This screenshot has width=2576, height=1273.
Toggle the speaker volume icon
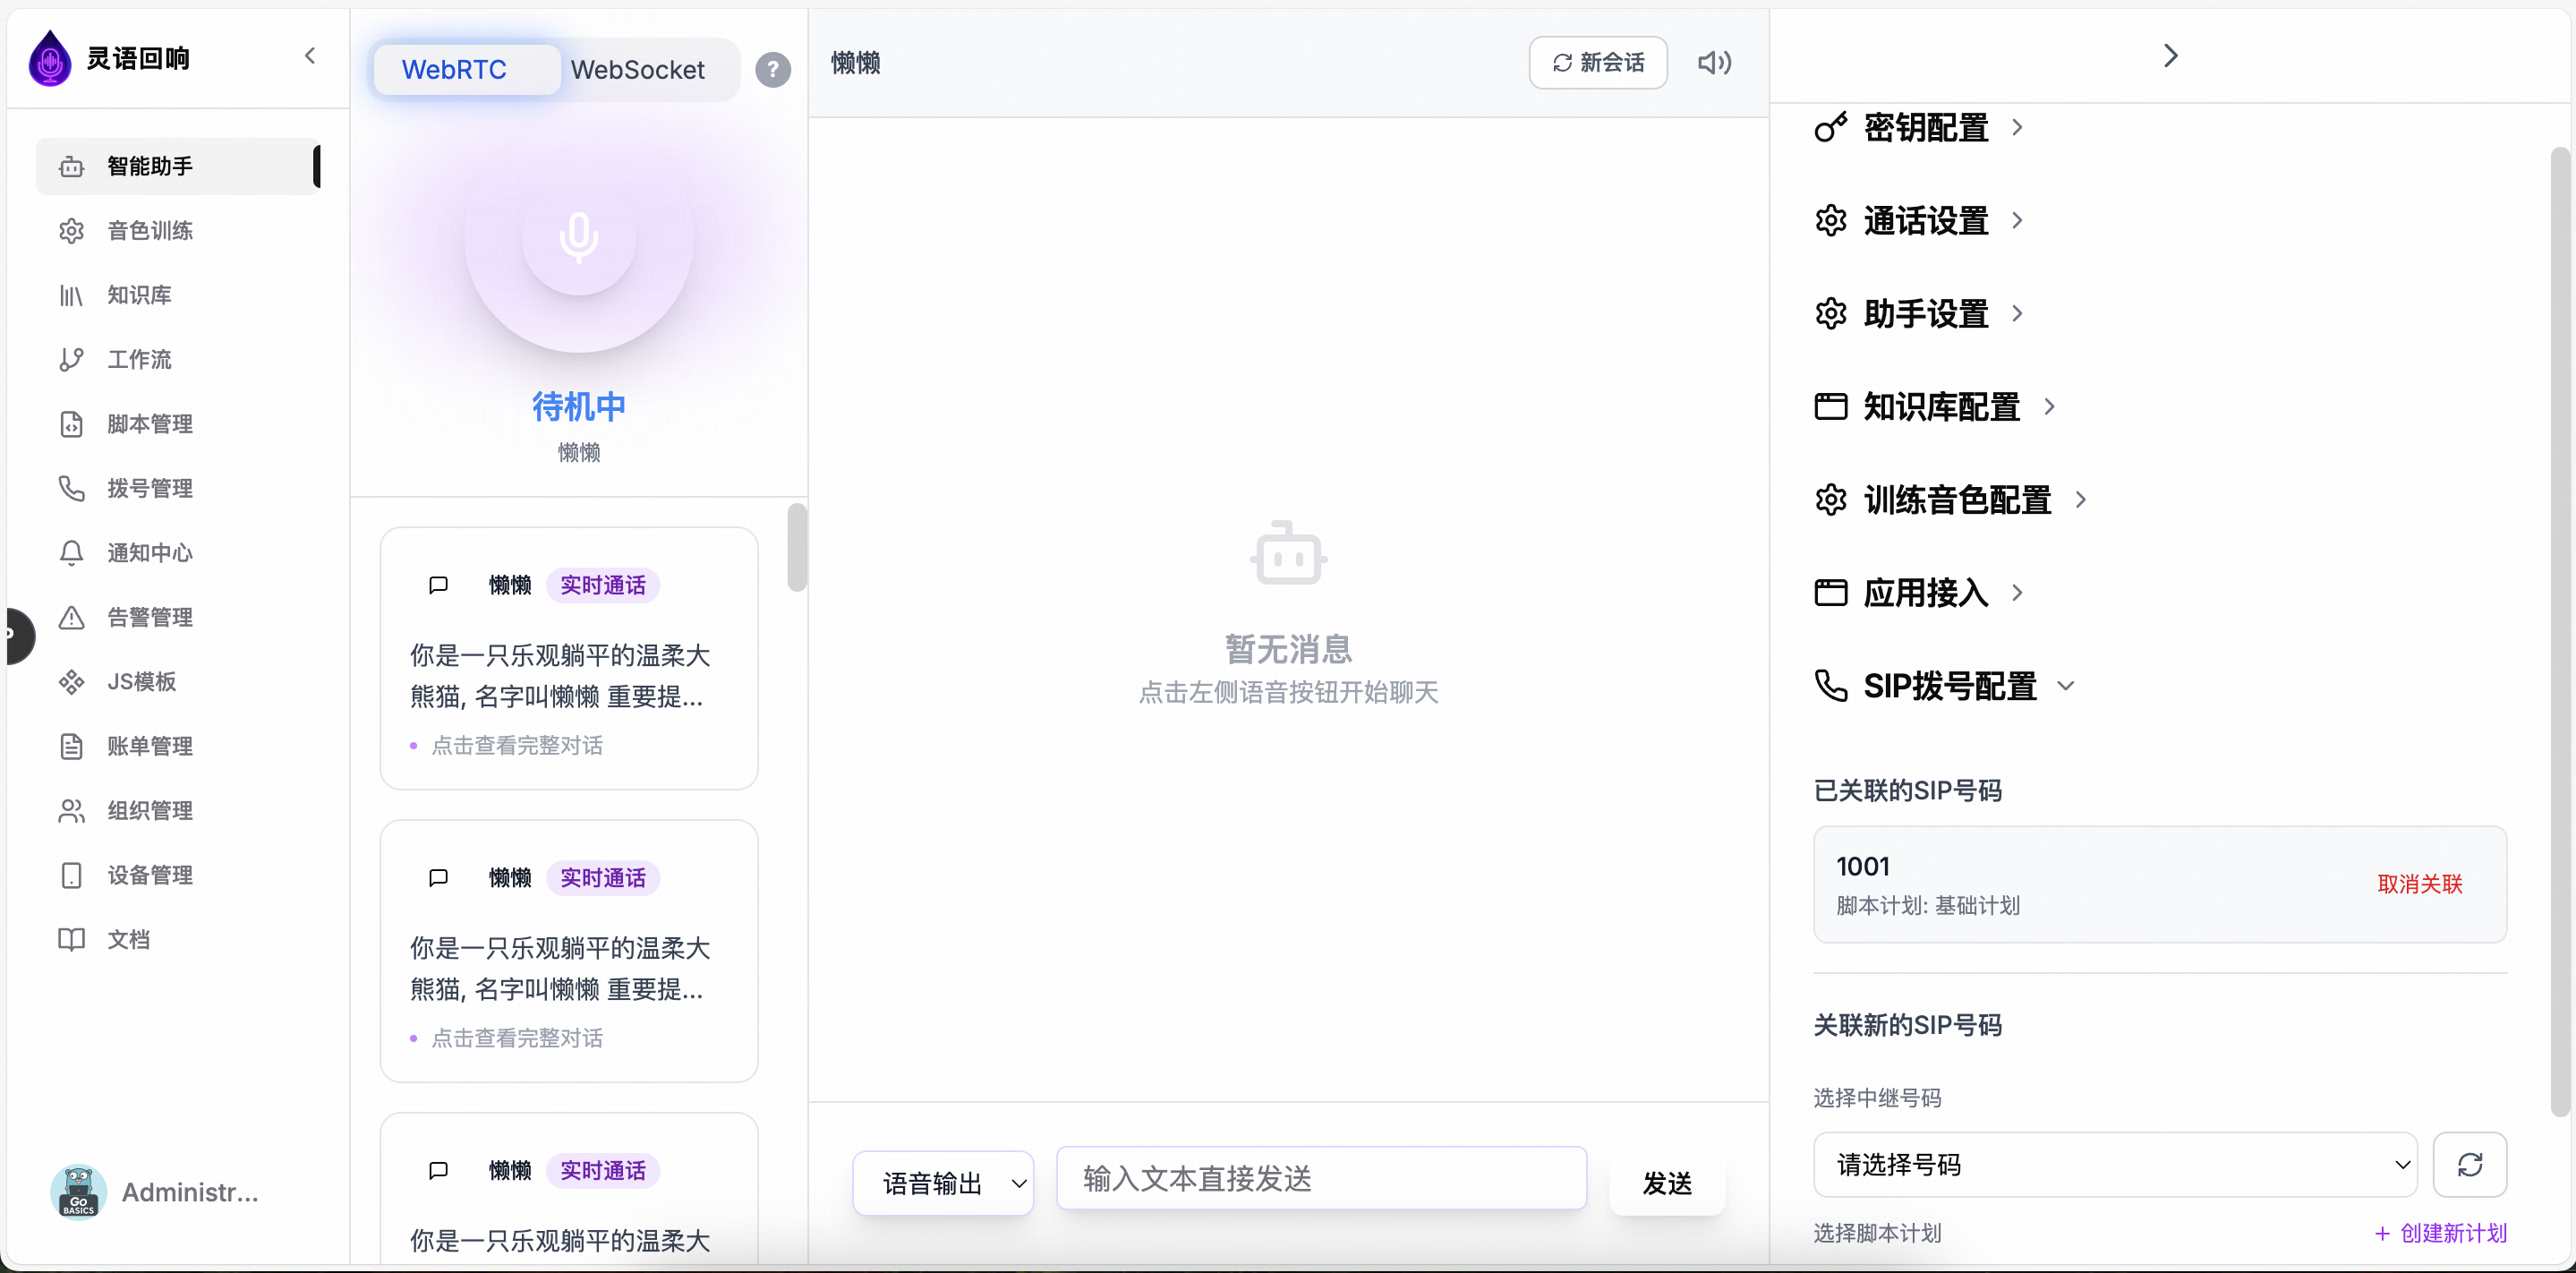[x=1714, y=63]
